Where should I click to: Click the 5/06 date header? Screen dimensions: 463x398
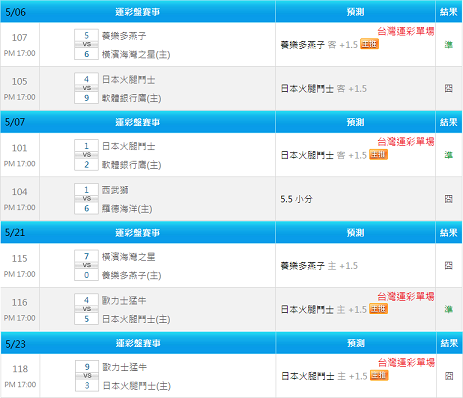coord(15,12)
